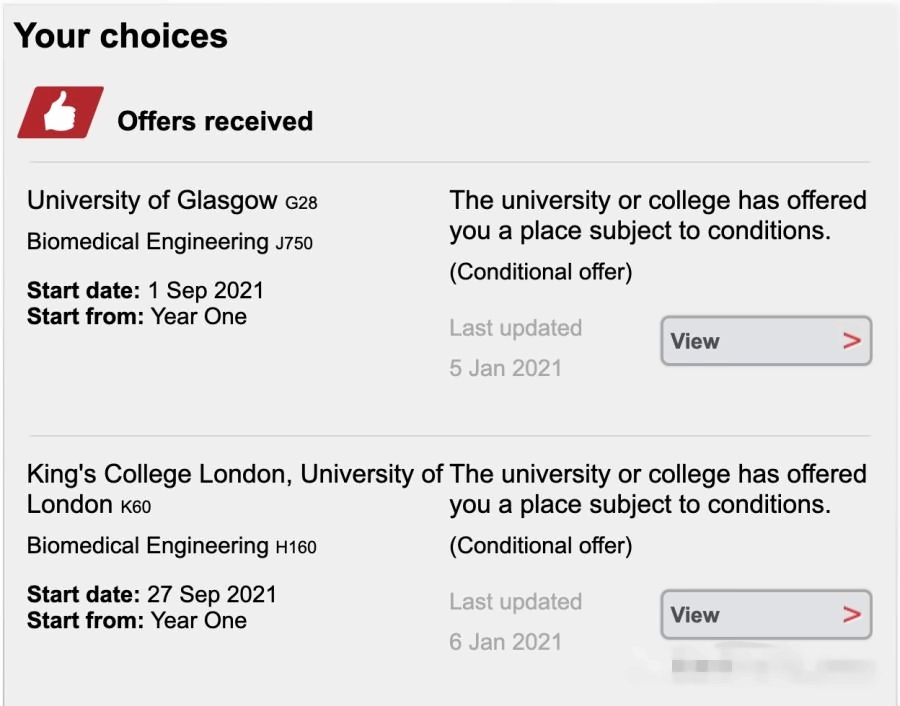The width and height of the screenshot is (900, 706).
Task: Click Last updated 6 Jan 2021 text
Action: (x=515, y=622)
